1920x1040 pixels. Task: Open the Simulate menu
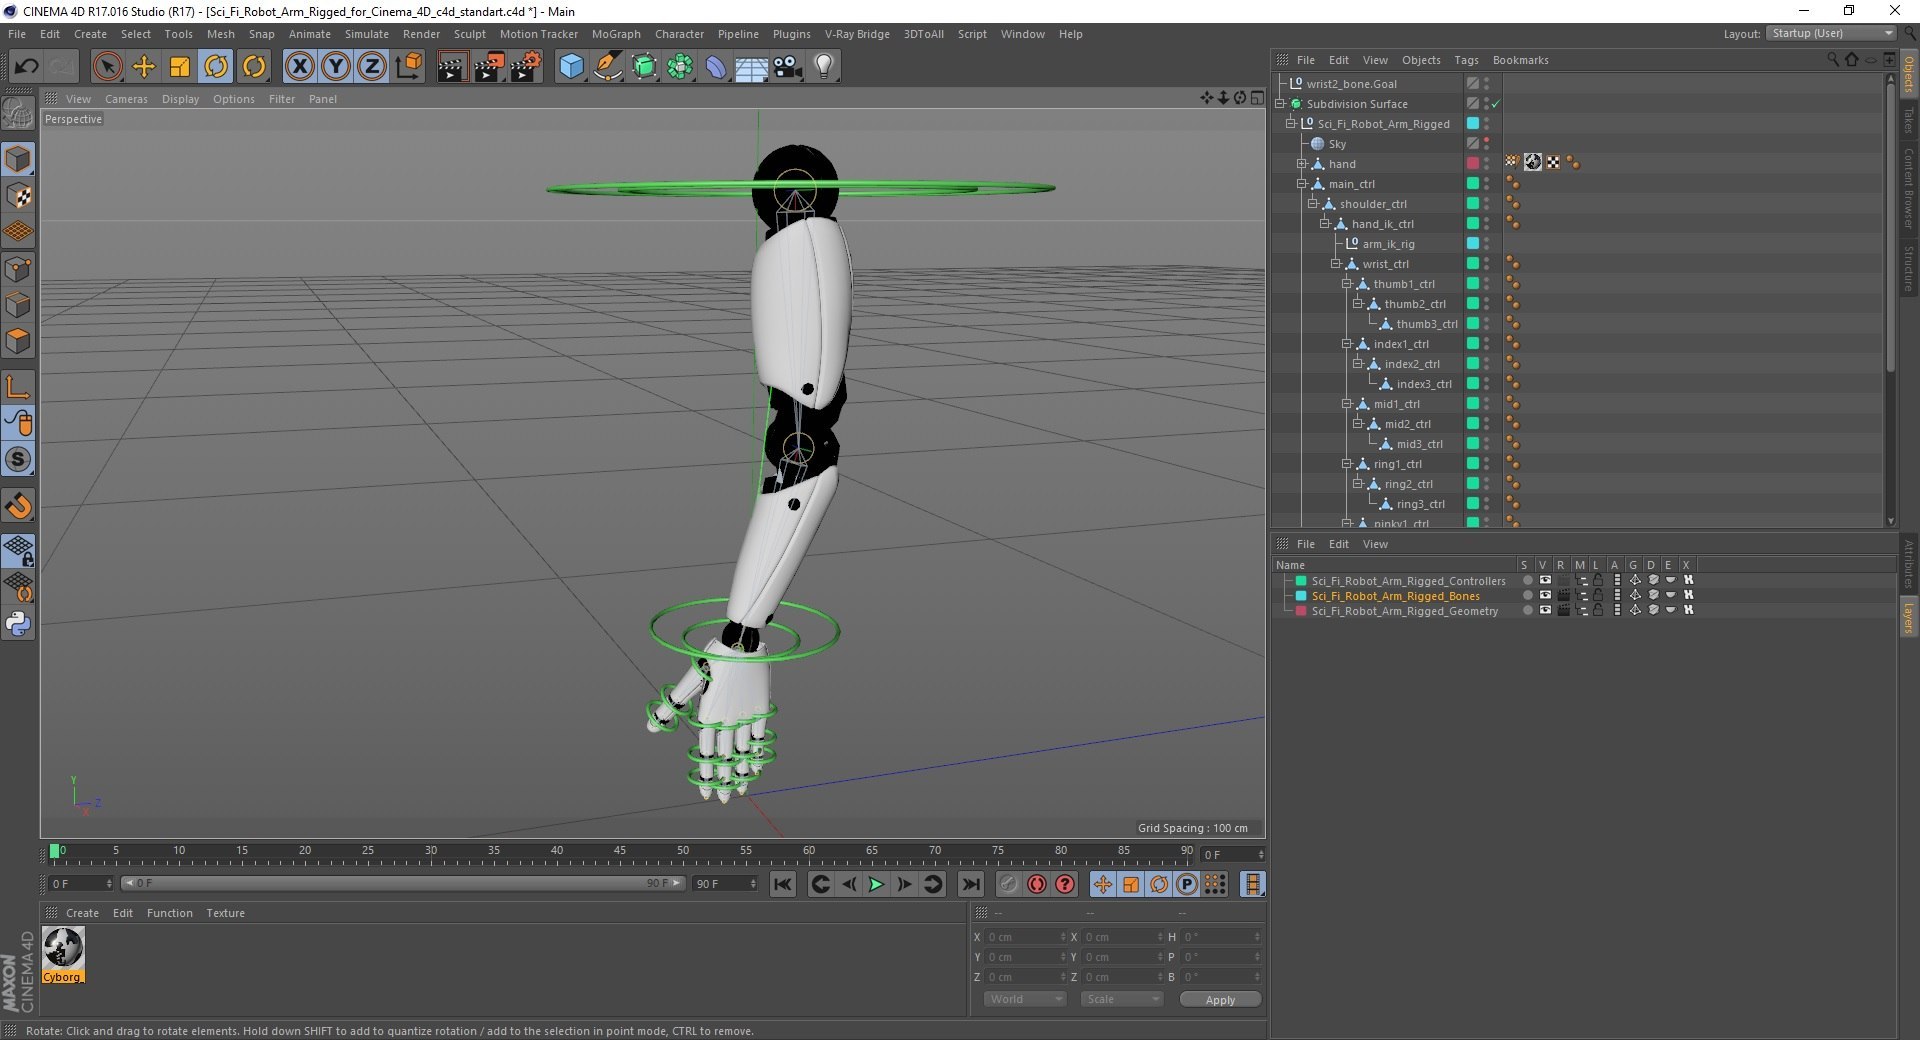367,34
